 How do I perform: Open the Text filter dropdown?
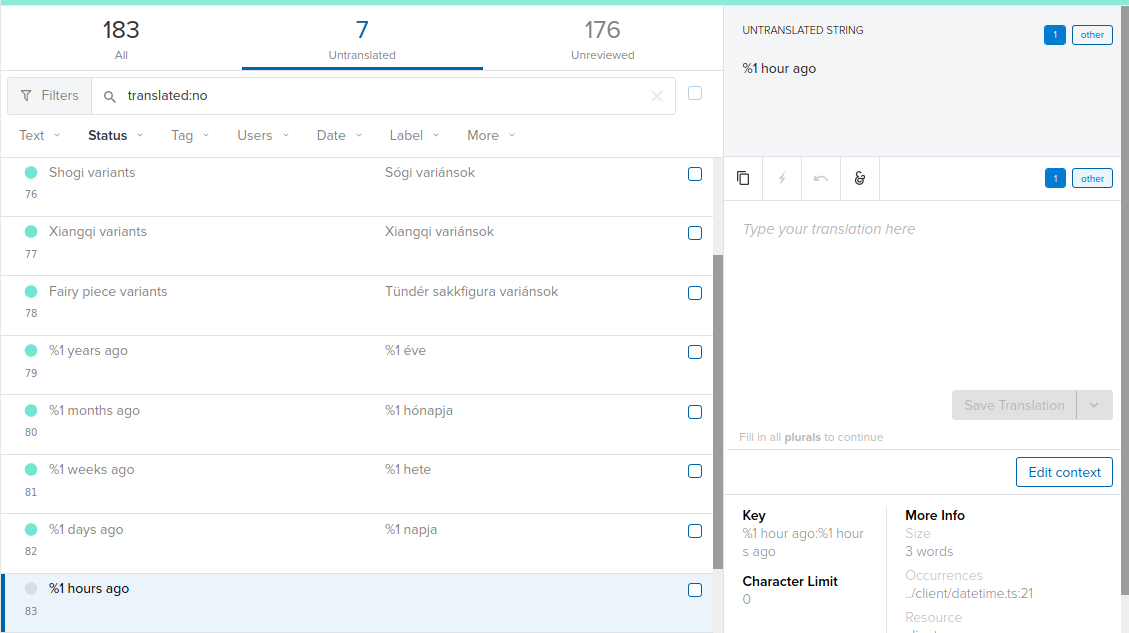(40, 135)
